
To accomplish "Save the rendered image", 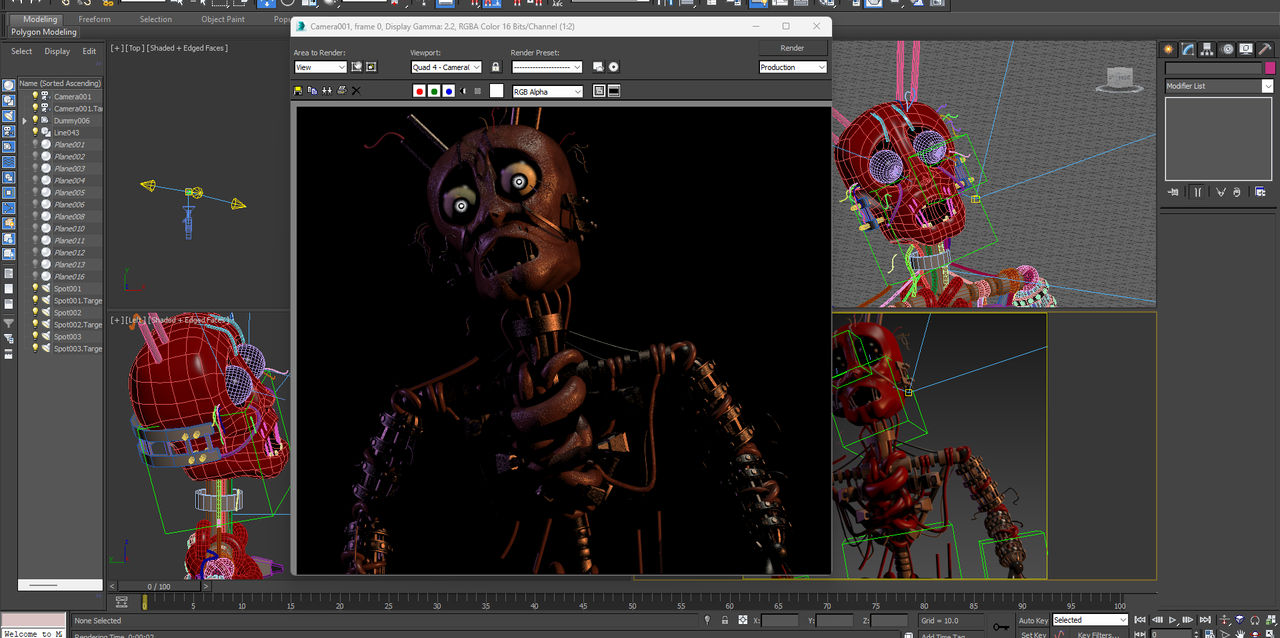I will [297, 90].
